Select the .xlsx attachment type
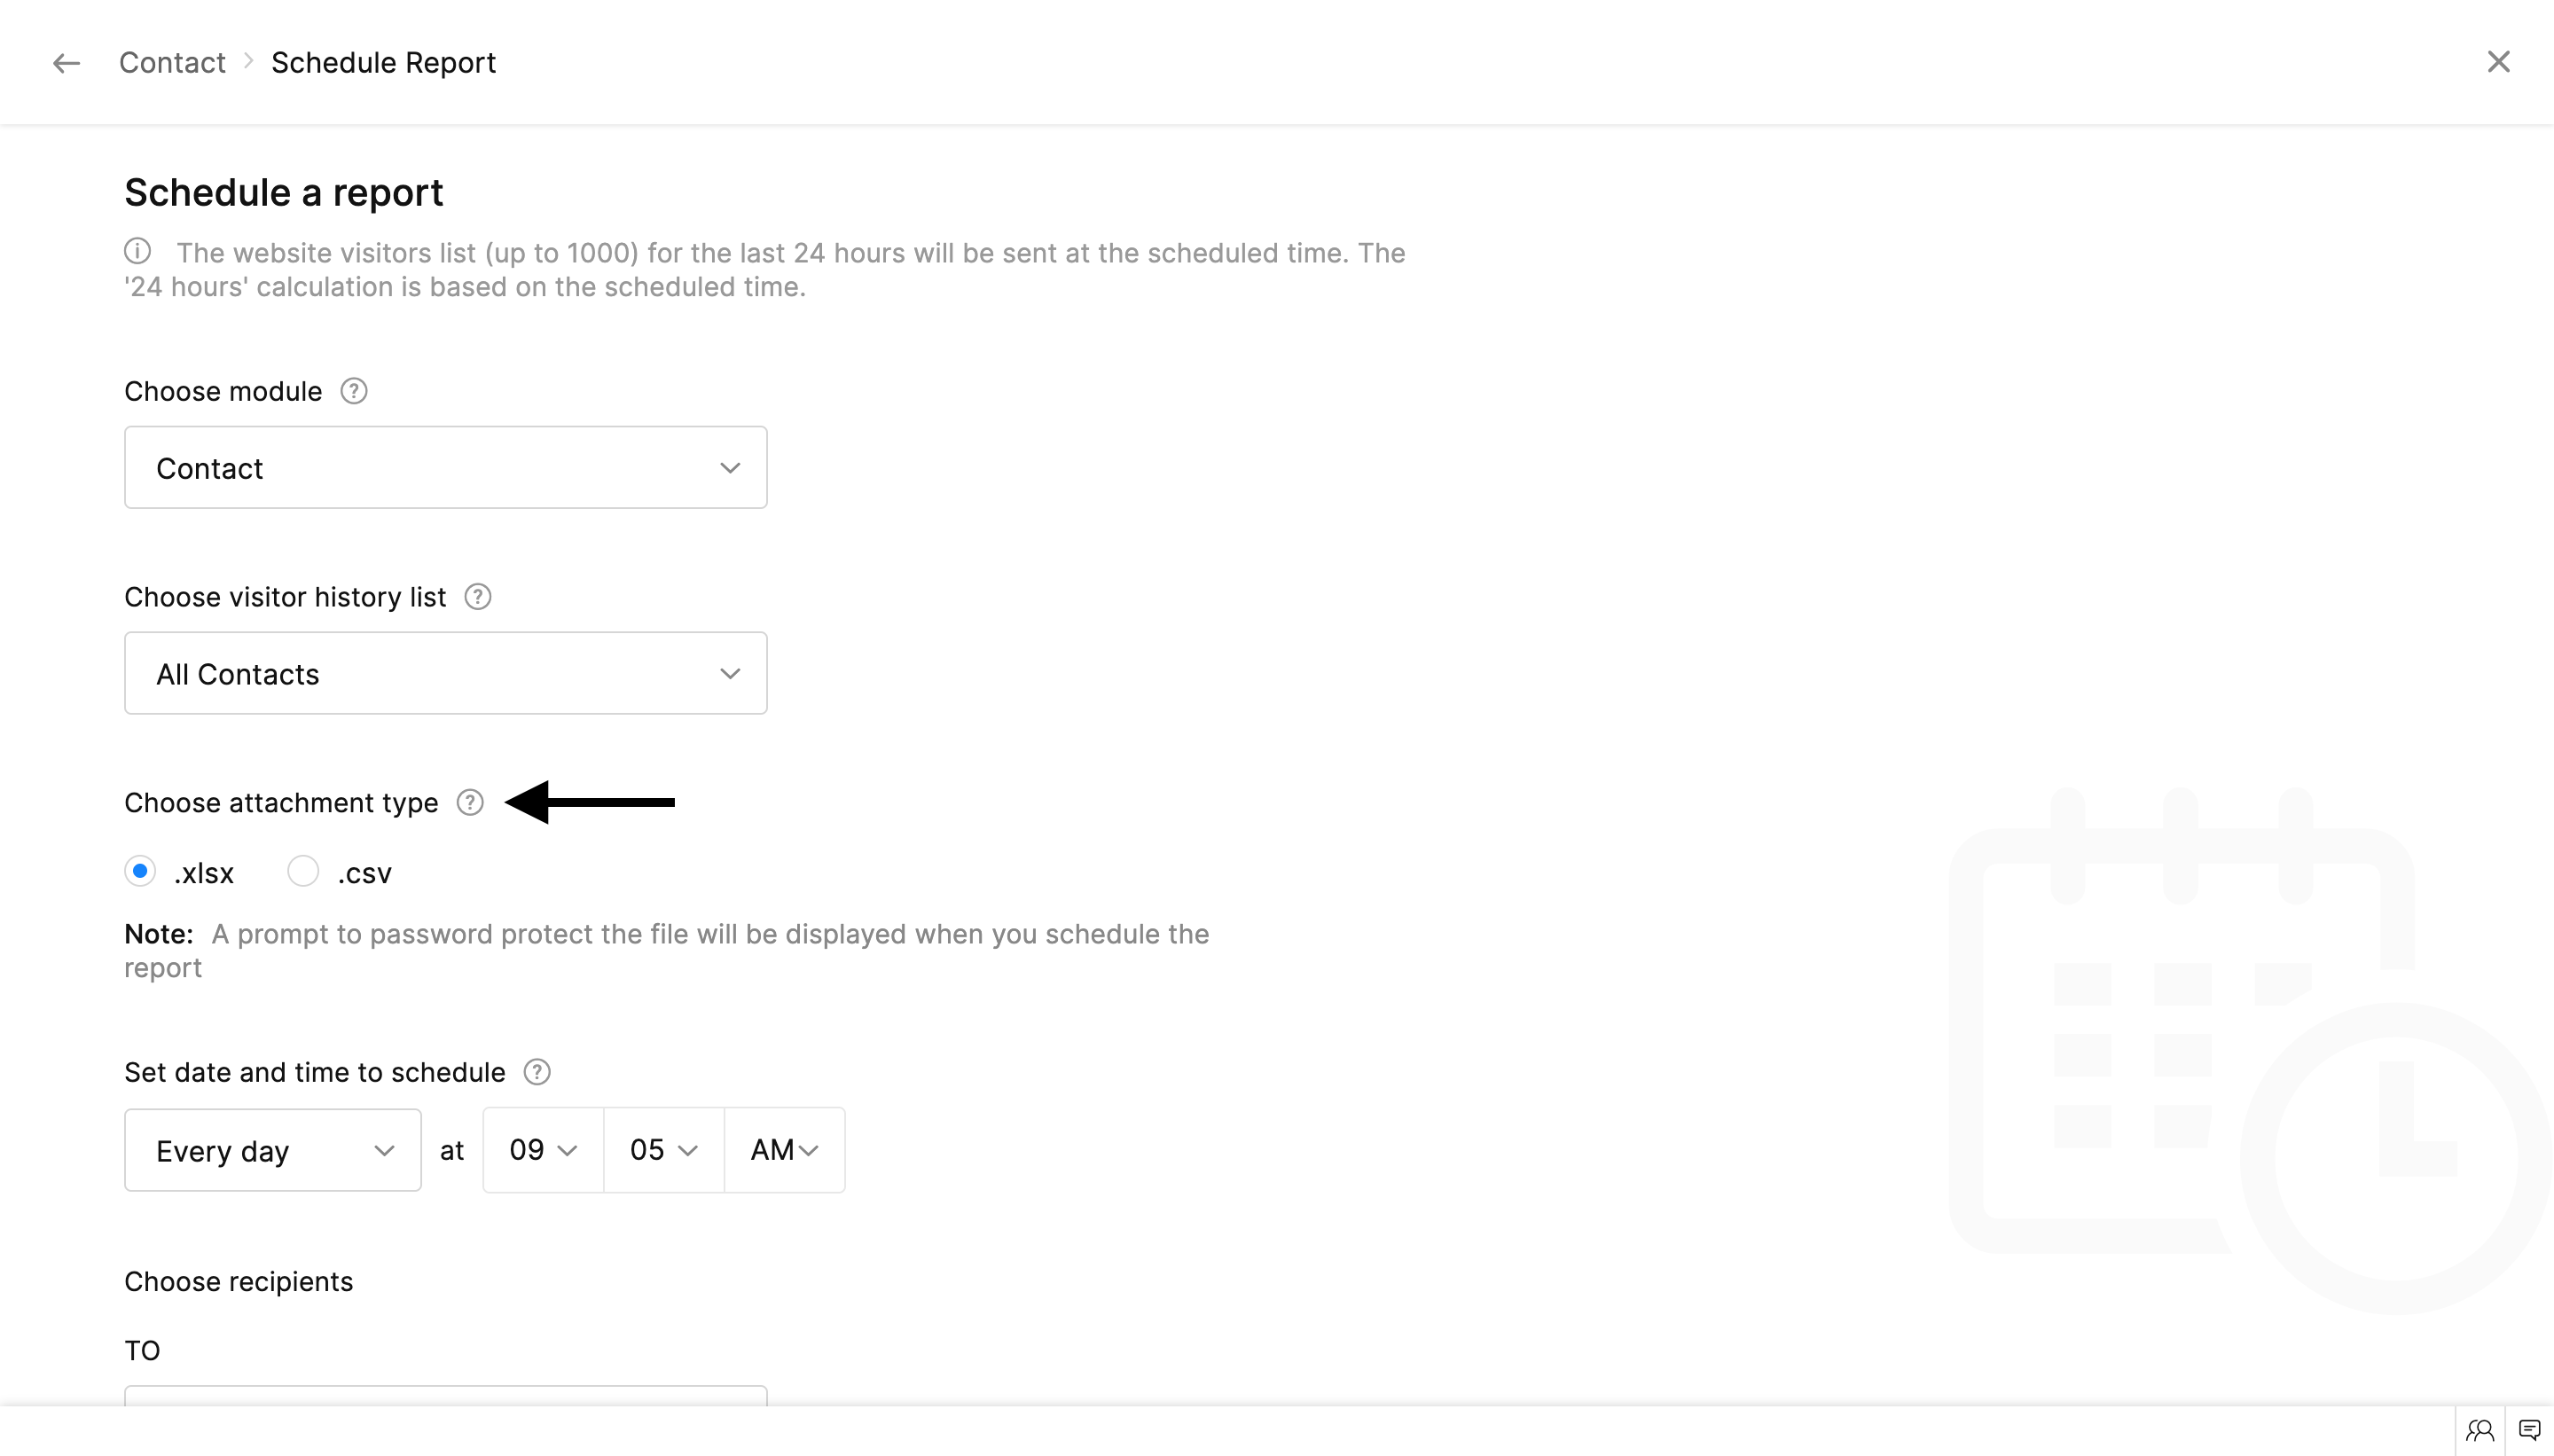 pyautogui.click(x=140, y=871)
